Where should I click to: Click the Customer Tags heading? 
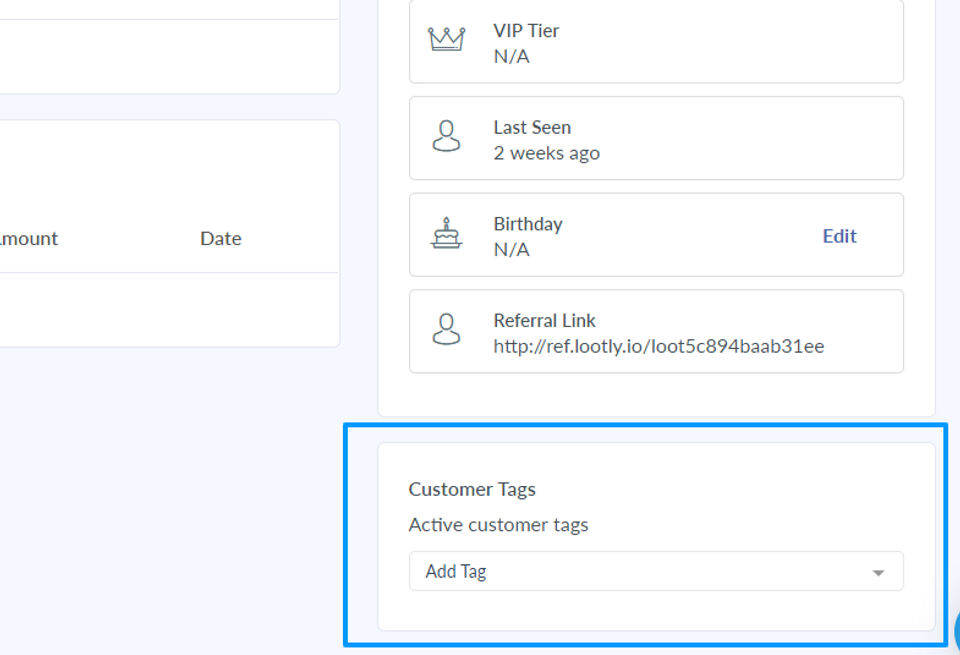click(x=472, y=489)
